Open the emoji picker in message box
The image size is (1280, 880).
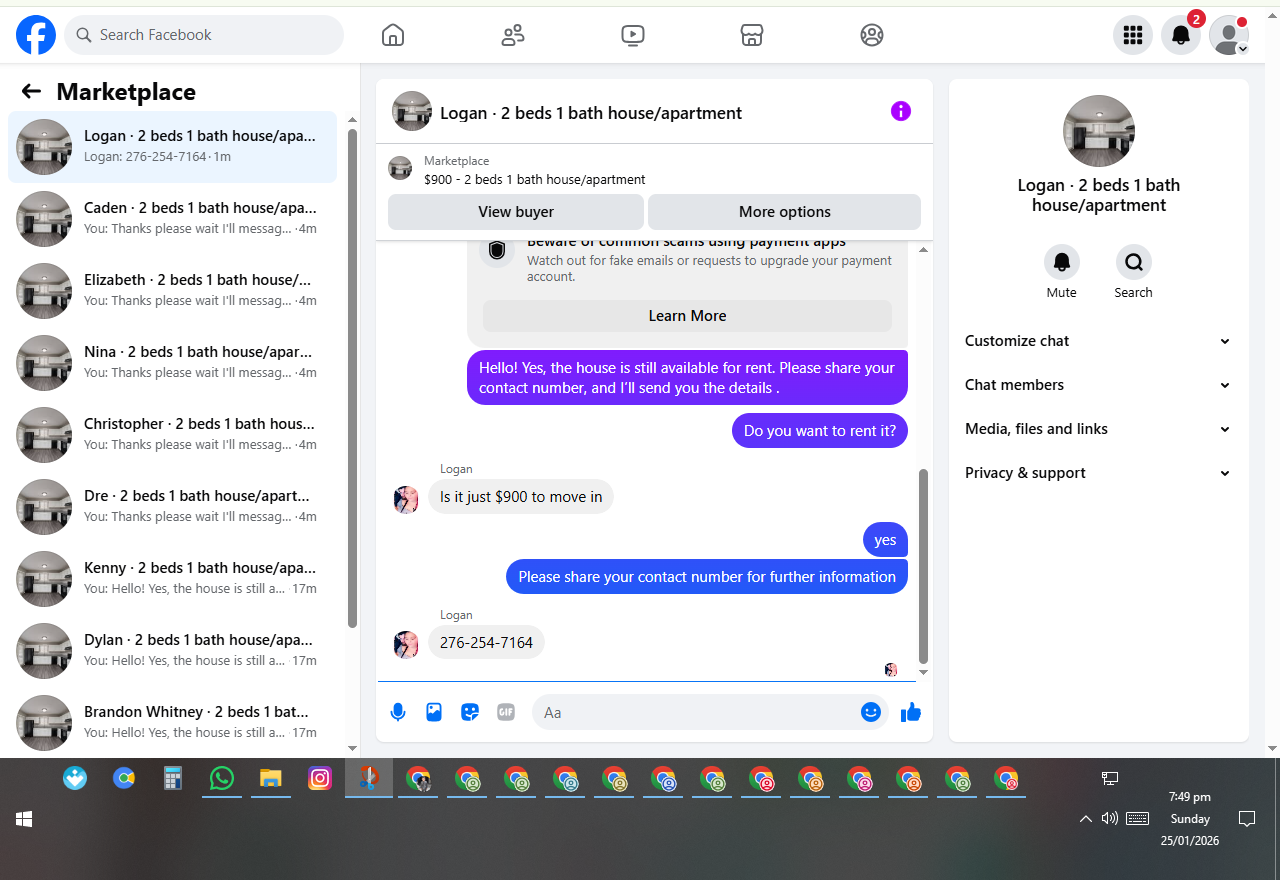[871, 712]
